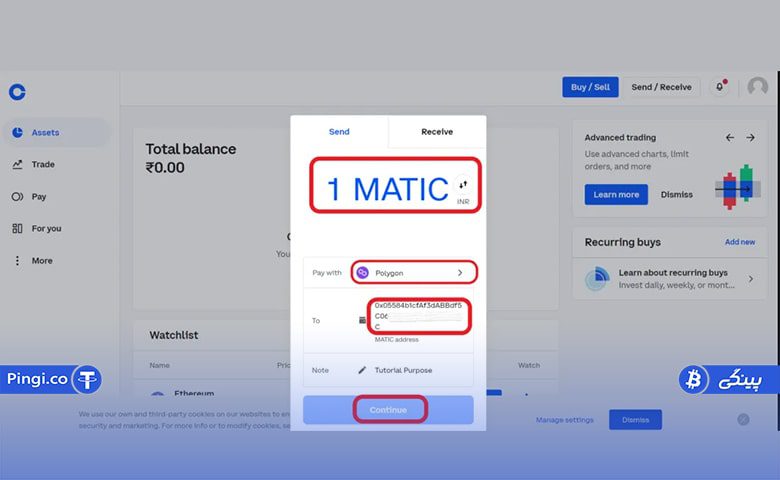The image size is (780, 480).
Task: Click the MATIC recipient address field
Action: pyautogui.click(x=418, y=316)
